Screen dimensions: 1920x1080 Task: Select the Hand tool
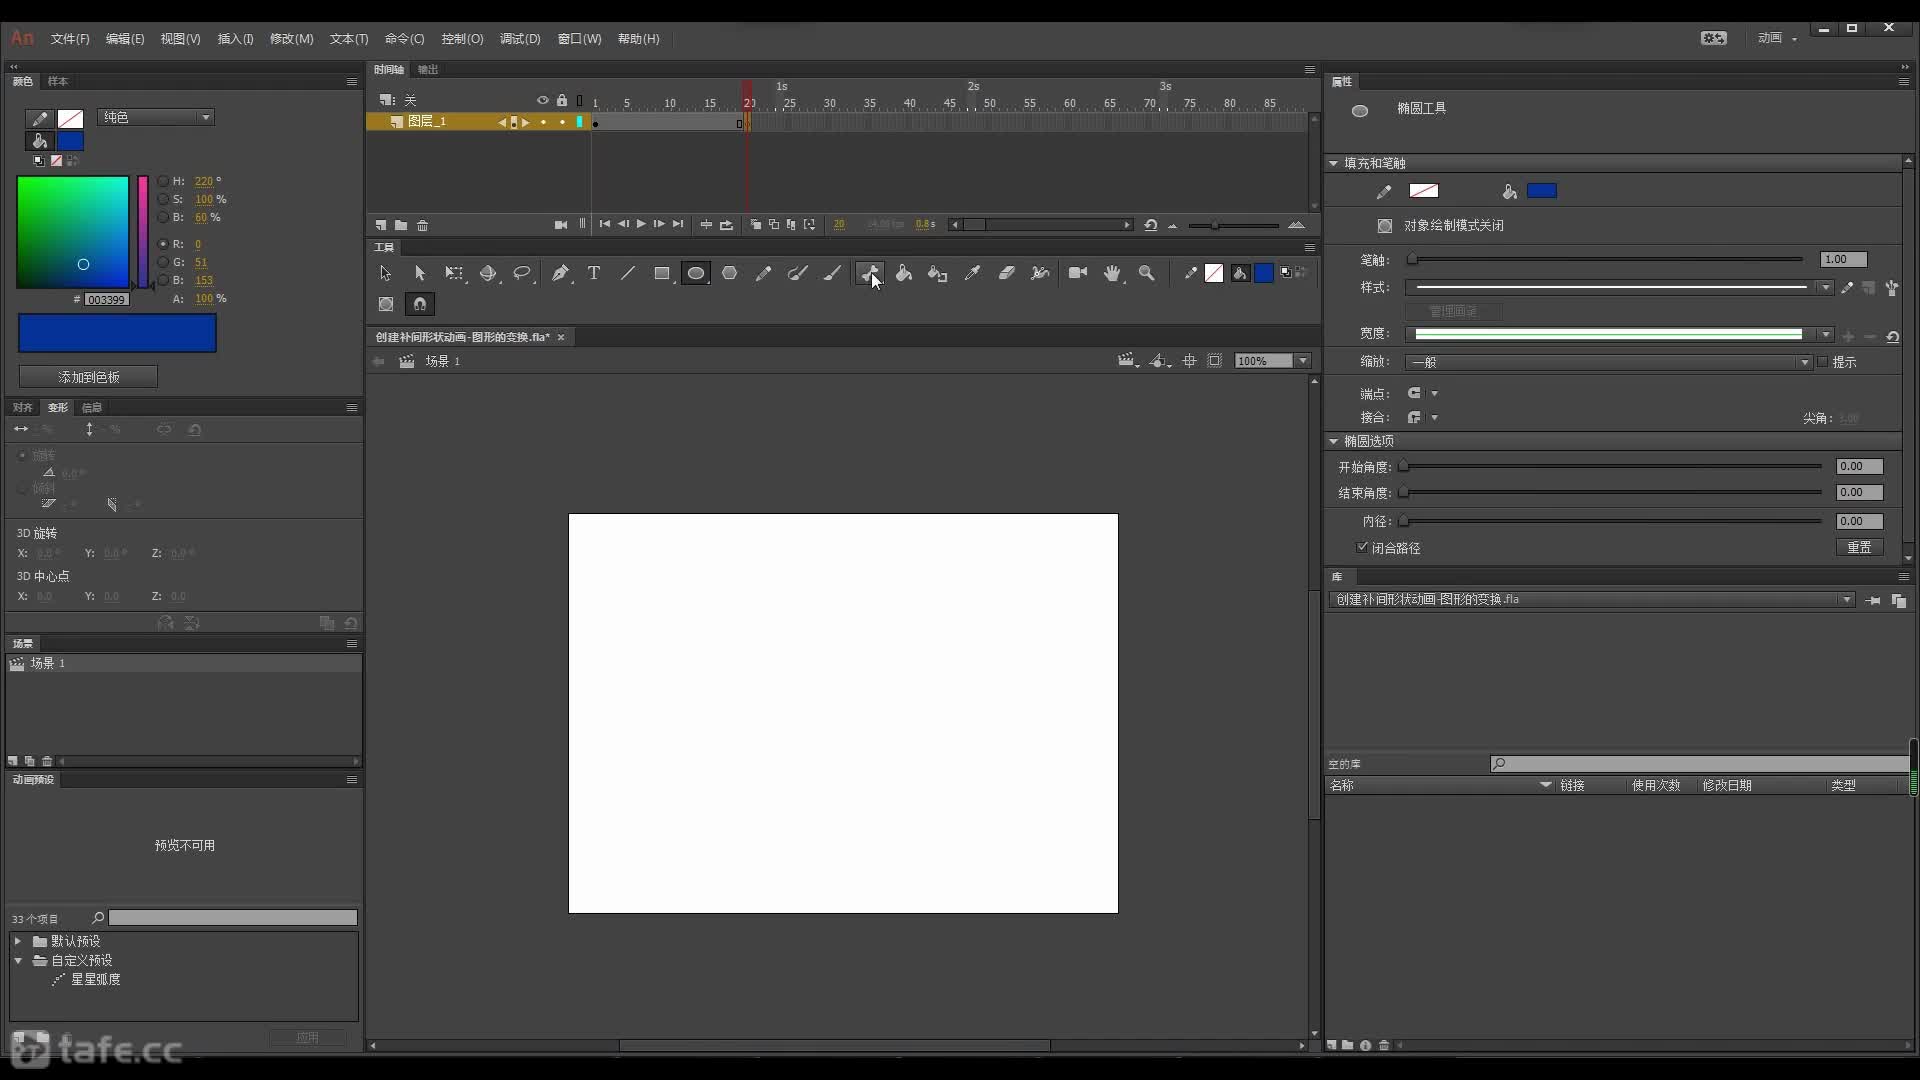click(1112, 273)
